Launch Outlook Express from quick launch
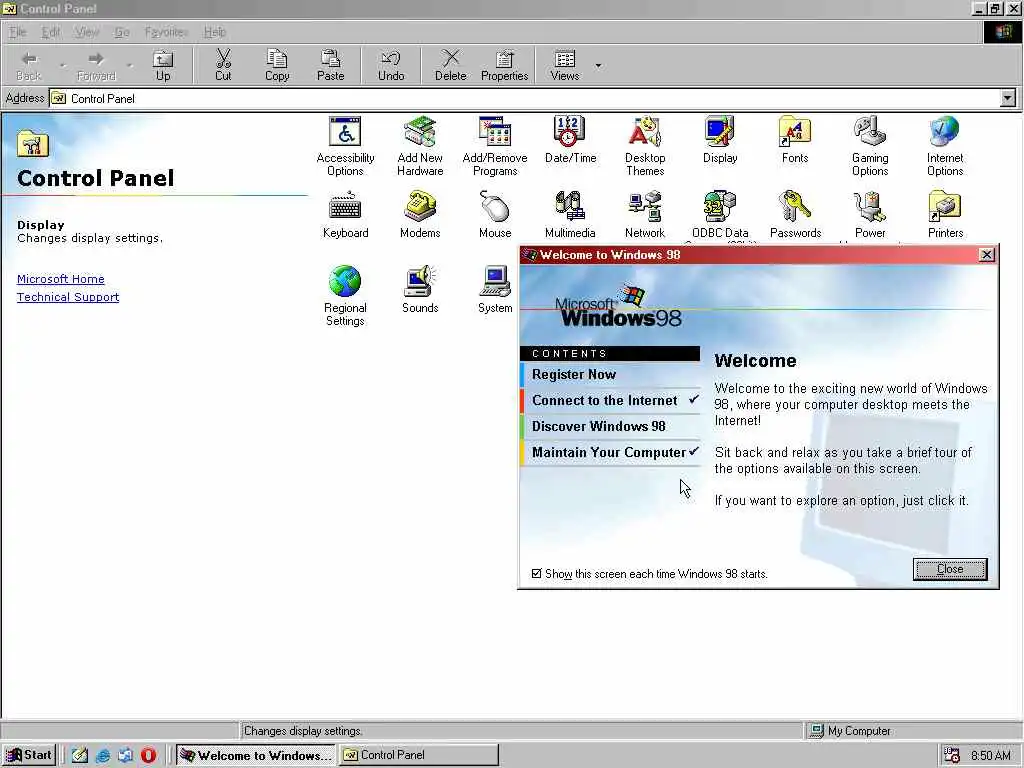 click(125, 756)
